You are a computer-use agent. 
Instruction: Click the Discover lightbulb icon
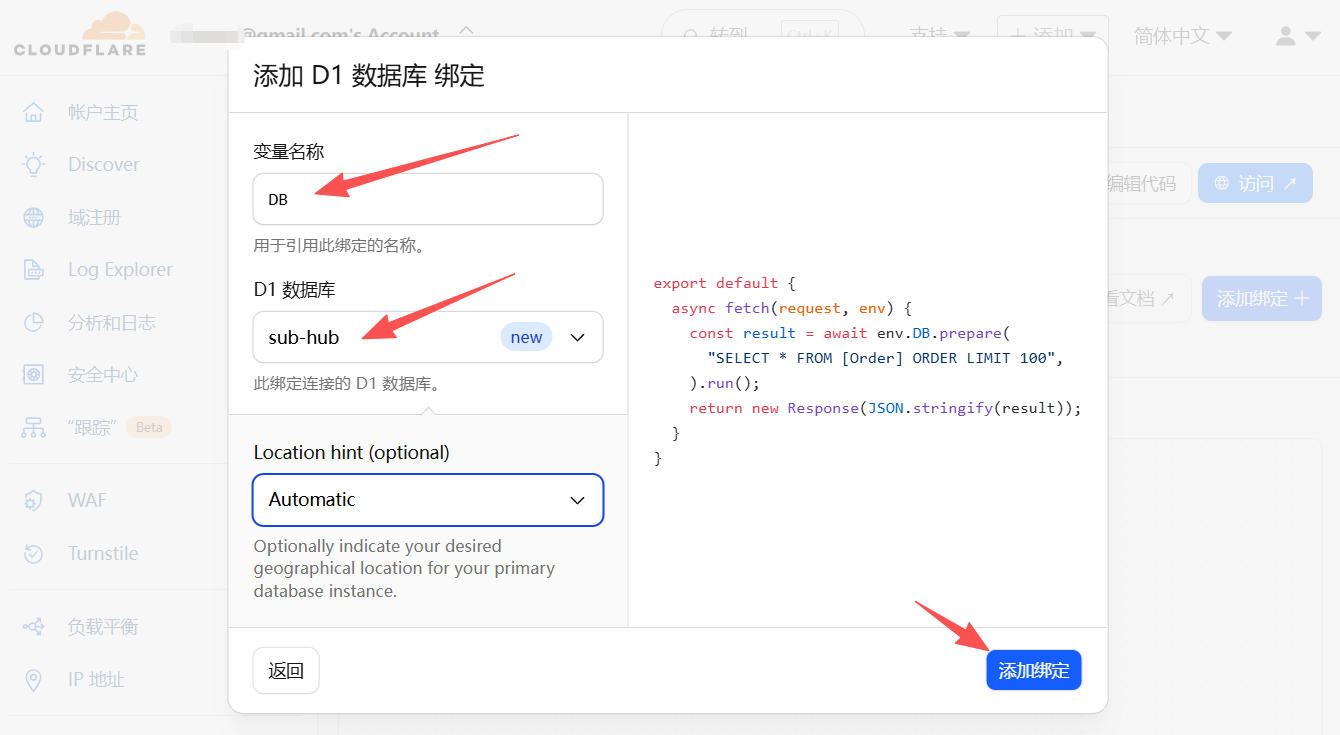(x=34, y=165)
